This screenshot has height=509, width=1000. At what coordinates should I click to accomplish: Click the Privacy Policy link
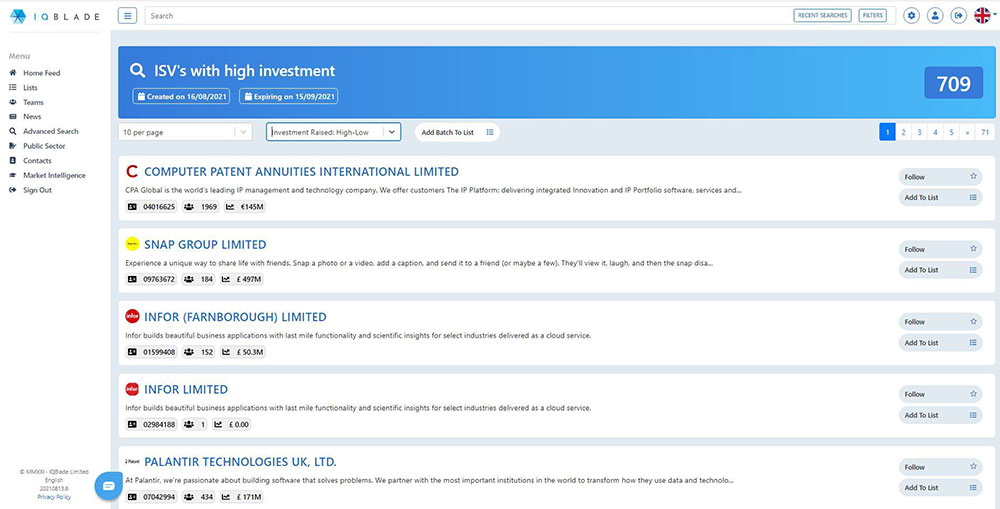coord(54,497)
